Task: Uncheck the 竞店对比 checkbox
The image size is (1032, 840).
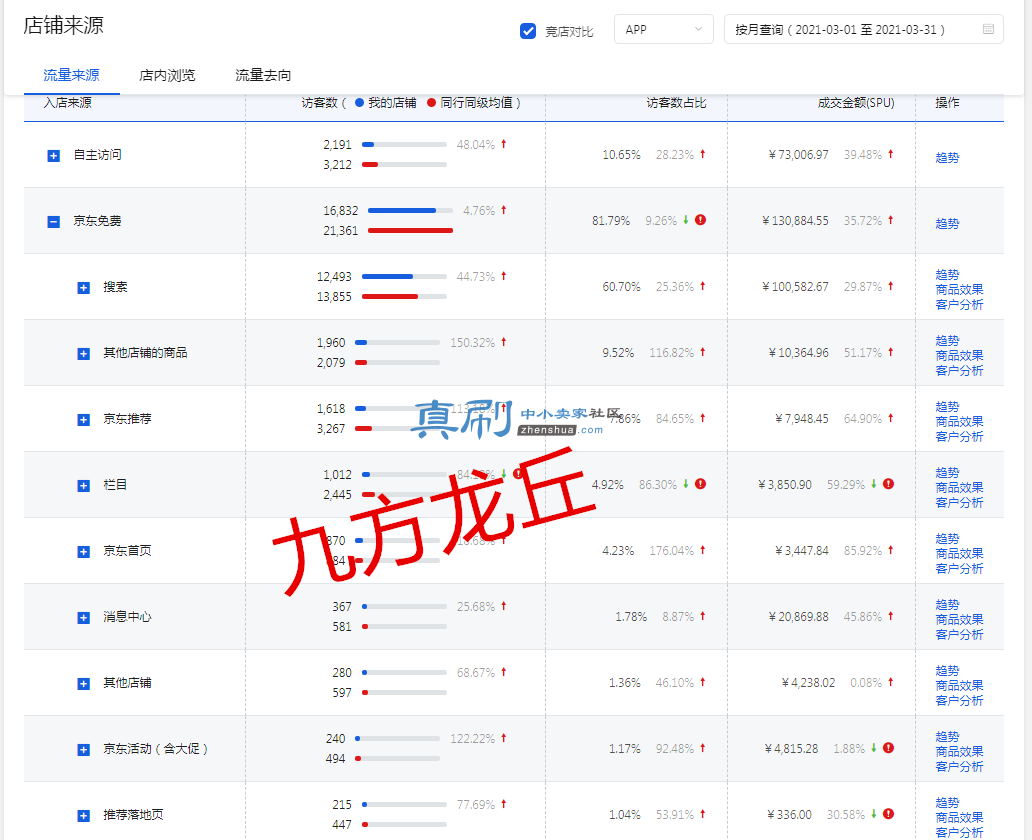Action: click(528, 31)
